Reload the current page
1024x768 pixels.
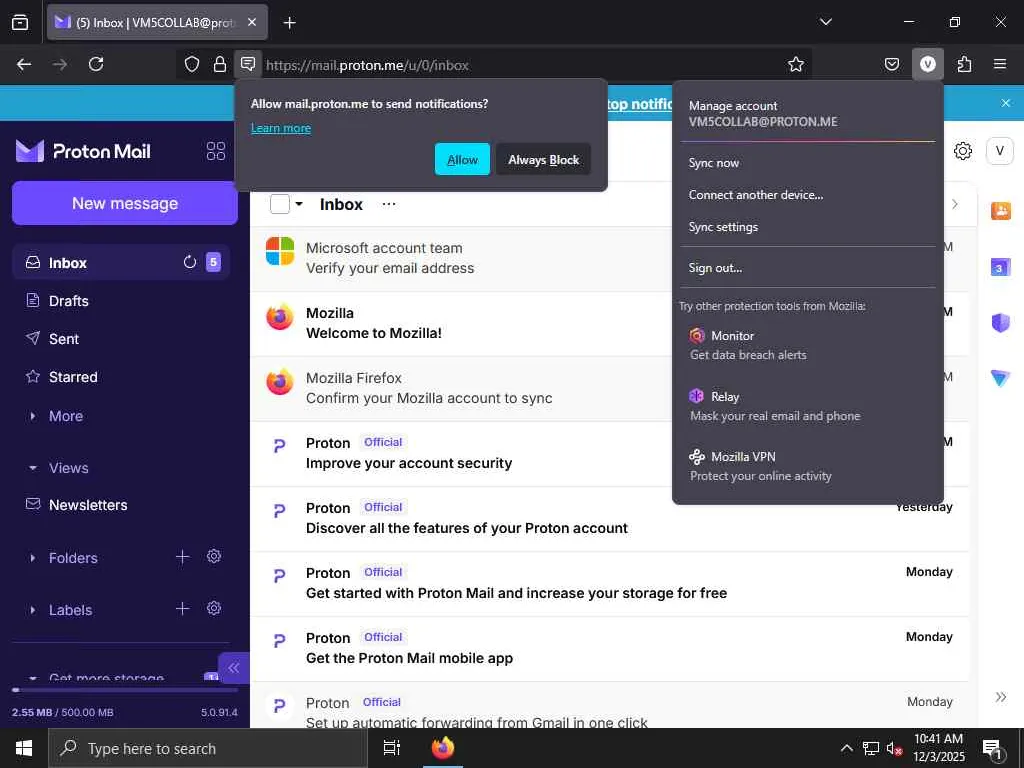(96, 64)
